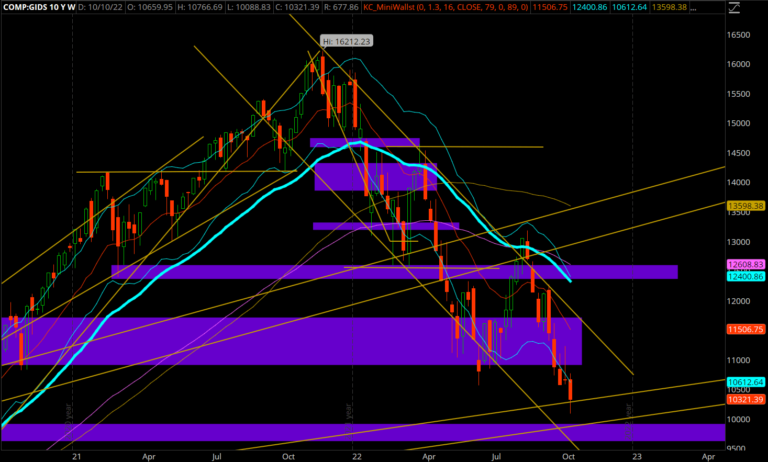Click the Apr label at far right of time axis
The image size is (768, 462).
708,456
